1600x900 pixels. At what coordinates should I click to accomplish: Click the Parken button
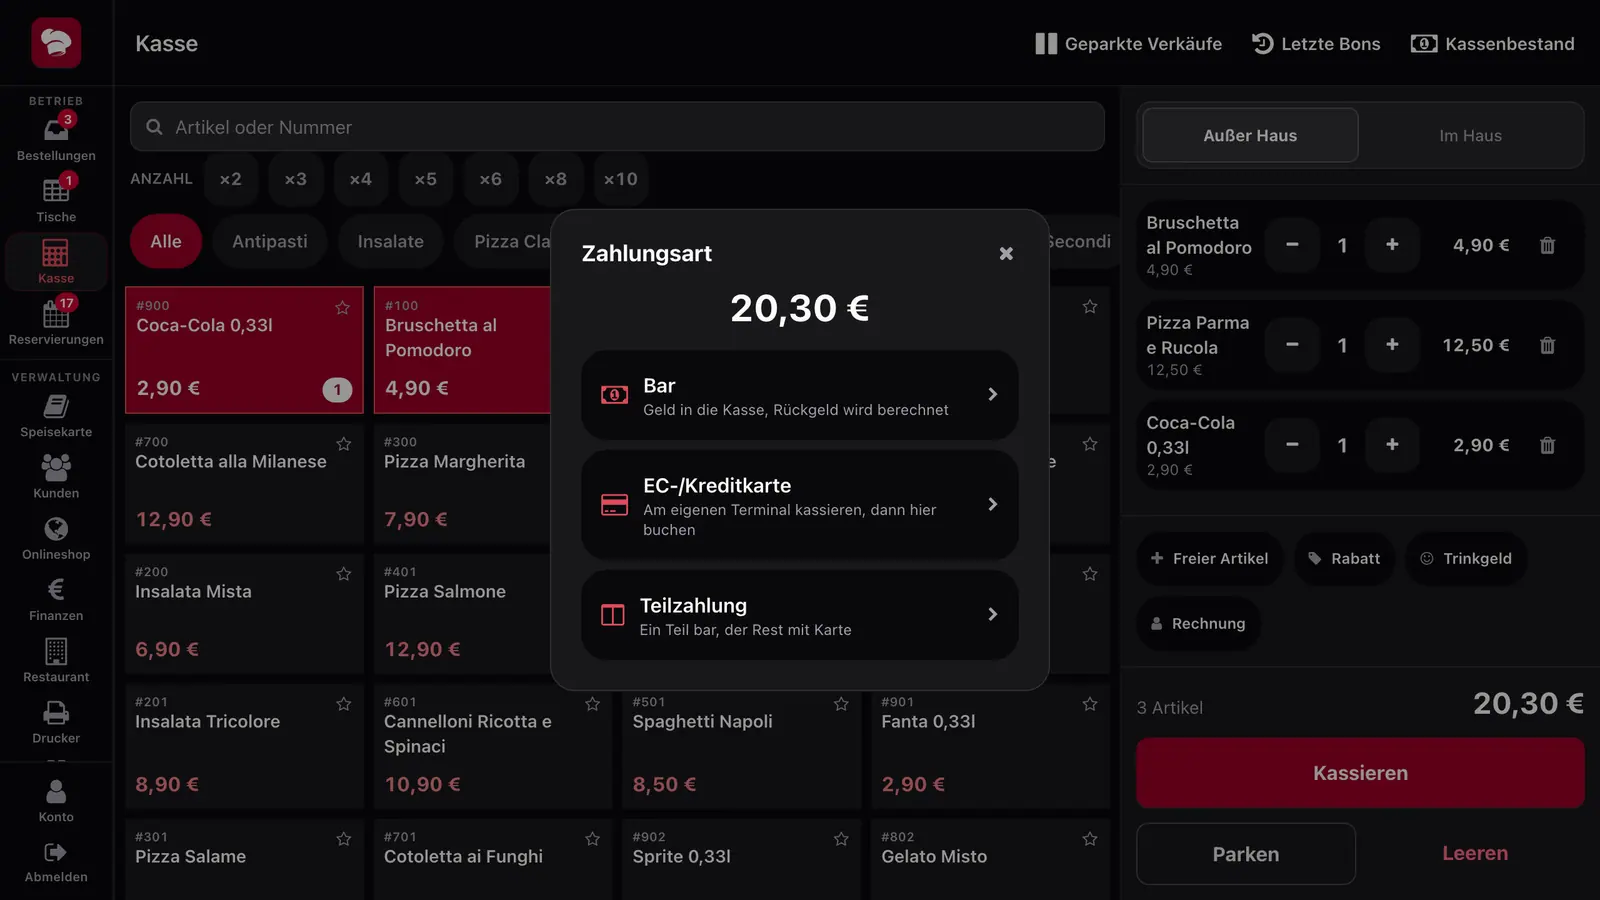pyautogui.click(x=1246, y=854)
